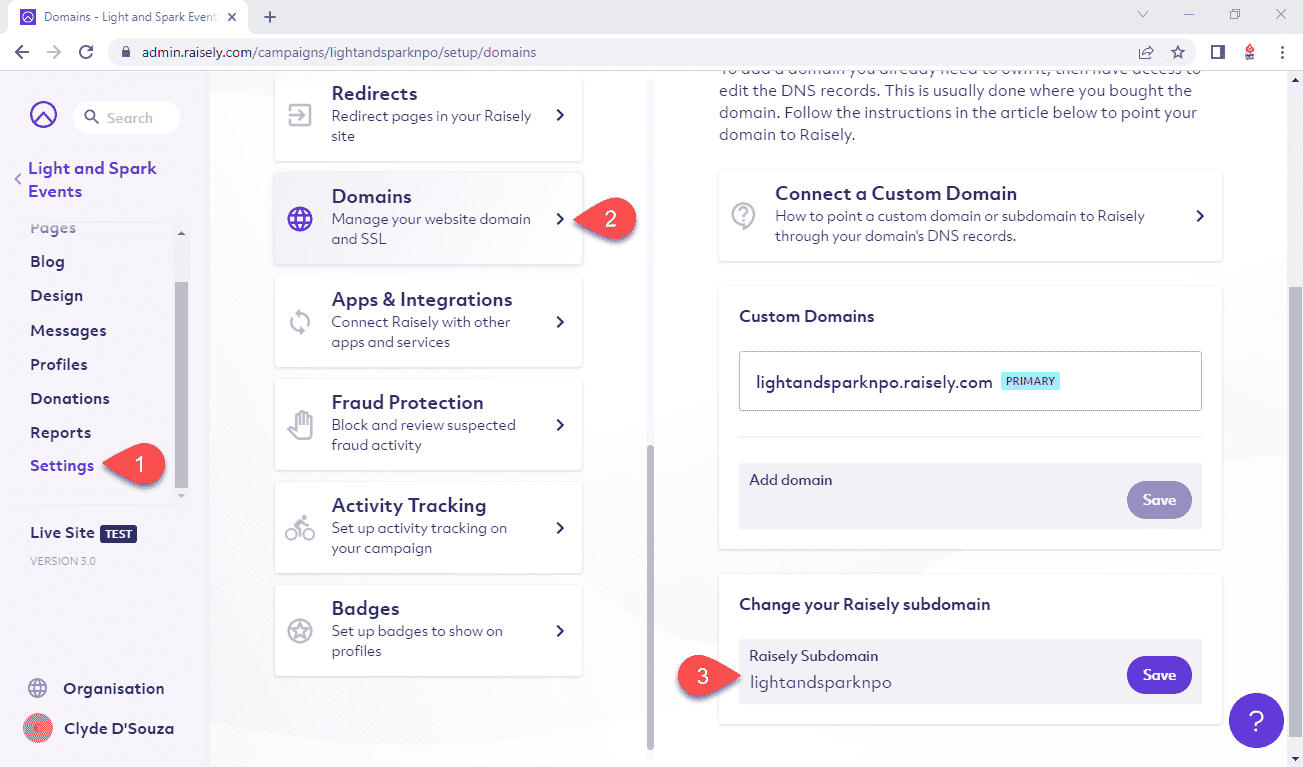Click the settings list scrollbar
Image resolution: width=1303 pixels, height=767 pixels.
pos(651,596)
